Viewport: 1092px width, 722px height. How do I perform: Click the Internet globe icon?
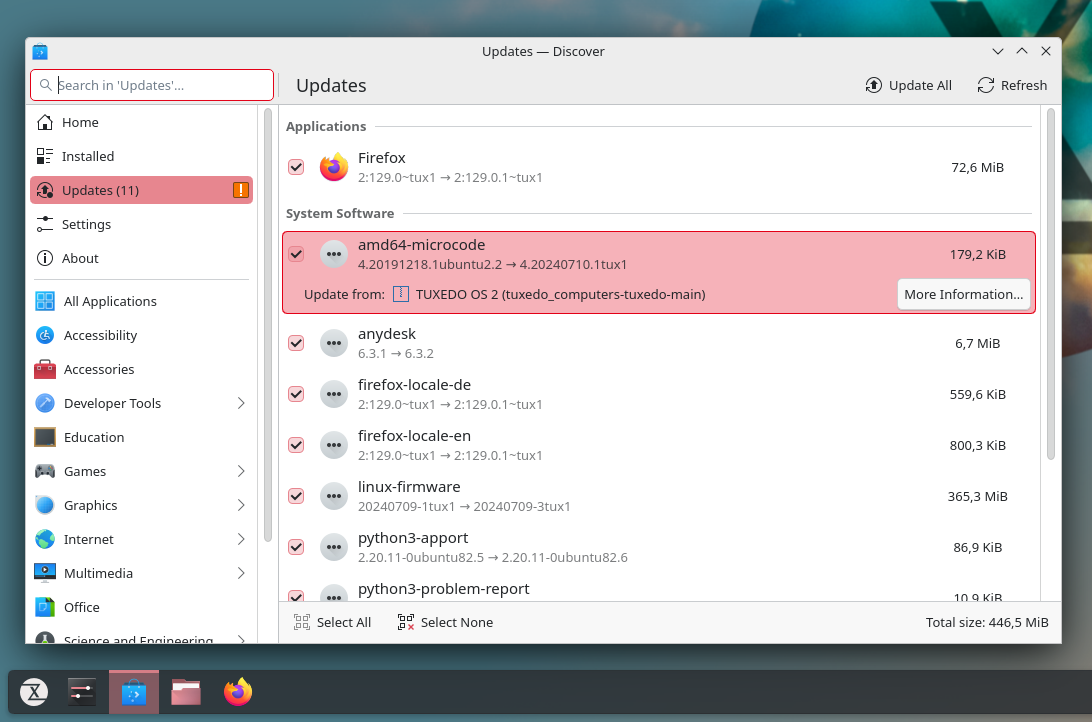click(45, 540)
